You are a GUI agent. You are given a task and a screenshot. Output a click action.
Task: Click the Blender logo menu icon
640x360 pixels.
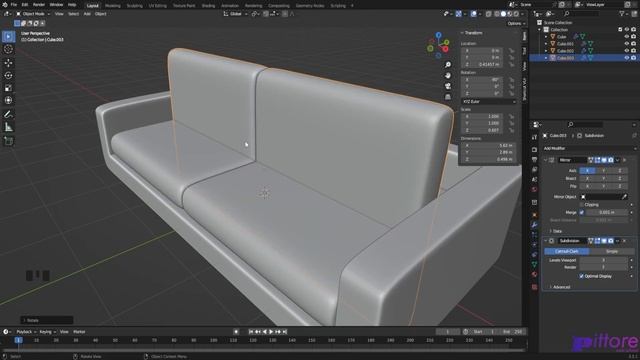click(5, 4)
